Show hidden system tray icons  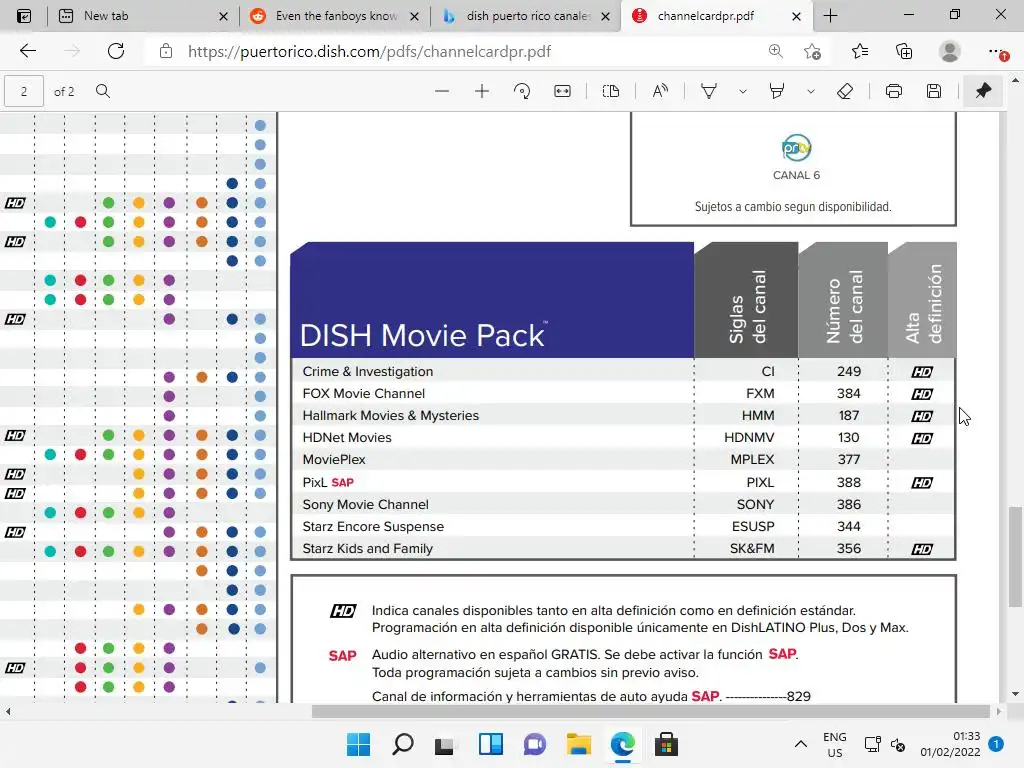tap(800, 744)
